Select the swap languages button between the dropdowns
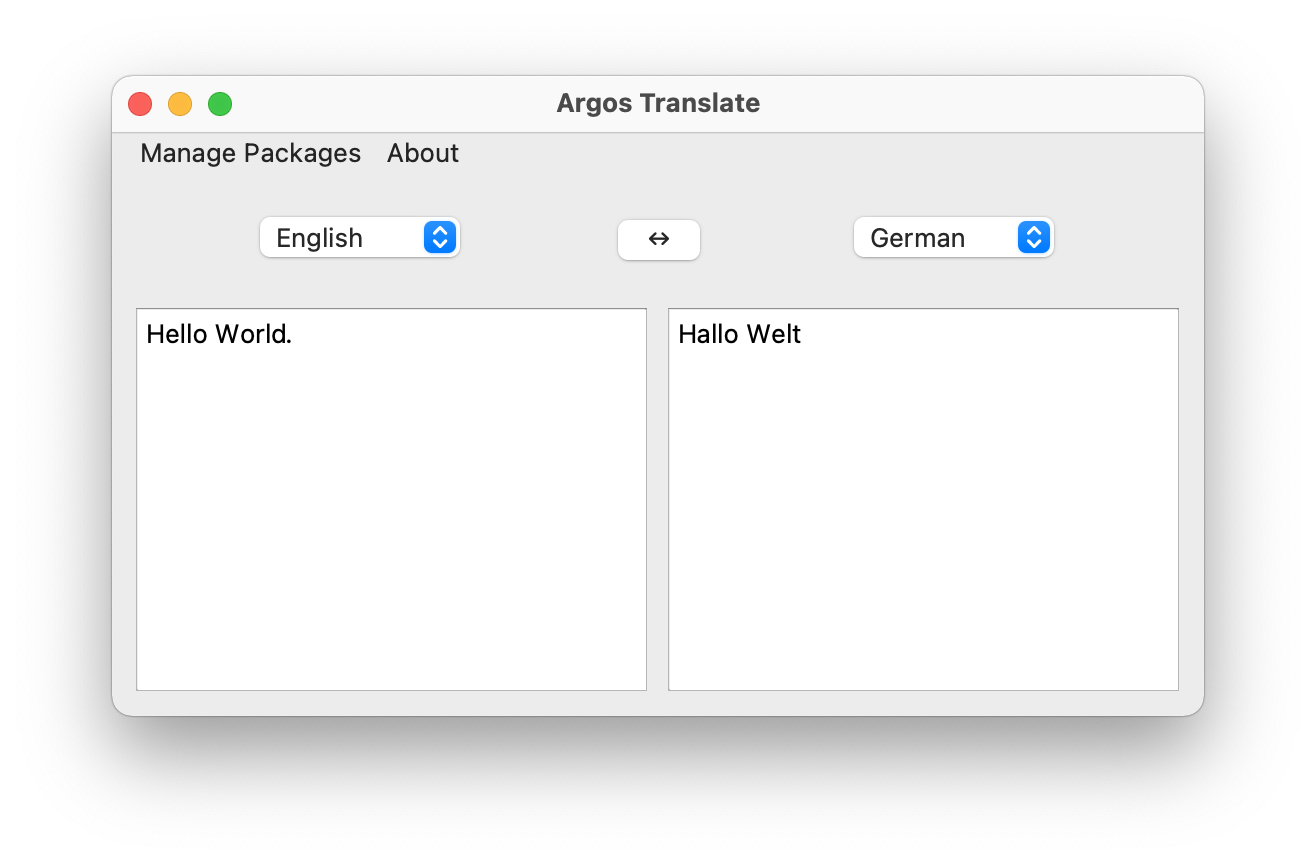This screenshot has width=1316, height=864. 658,239
